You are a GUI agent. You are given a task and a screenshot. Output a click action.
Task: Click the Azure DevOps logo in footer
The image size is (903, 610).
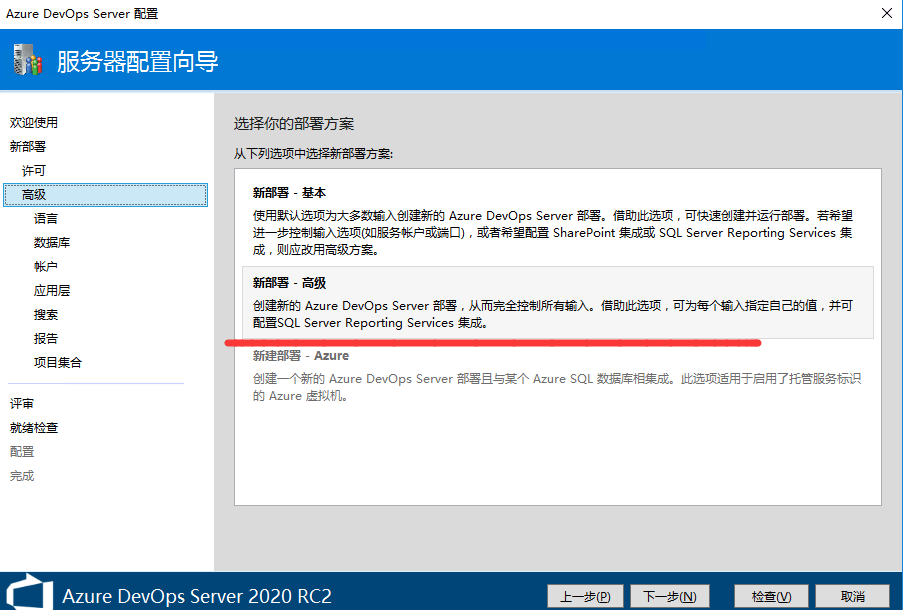[27, 593]
